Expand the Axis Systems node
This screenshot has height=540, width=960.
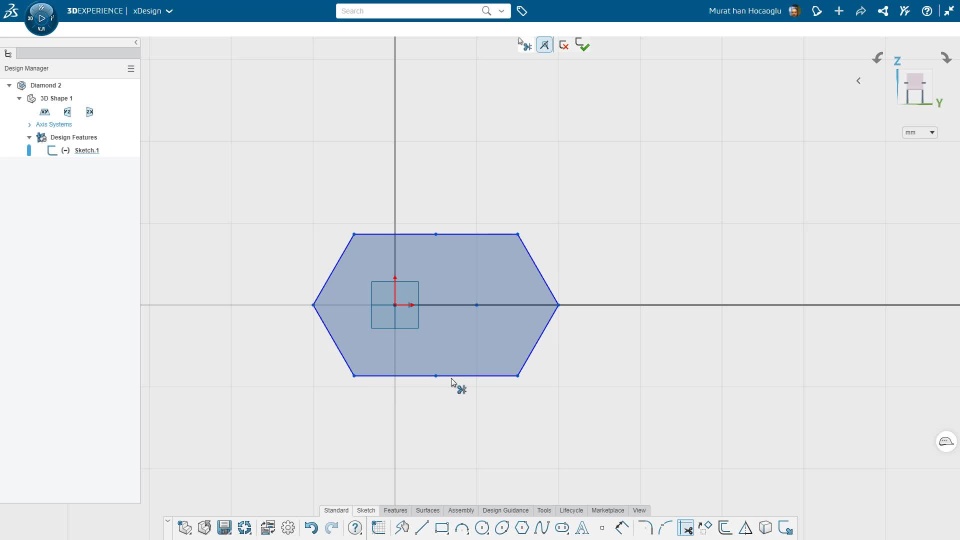(29, 124)
